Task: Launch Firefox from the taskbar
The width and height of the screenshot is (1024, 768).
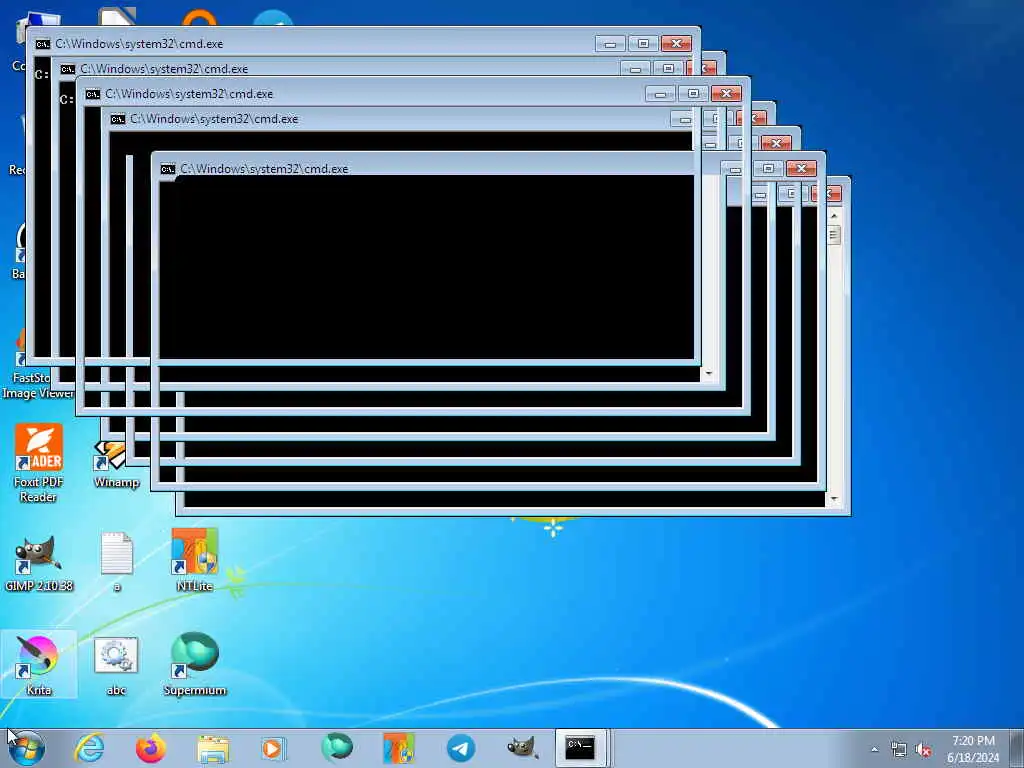Action: coord(150,748)
